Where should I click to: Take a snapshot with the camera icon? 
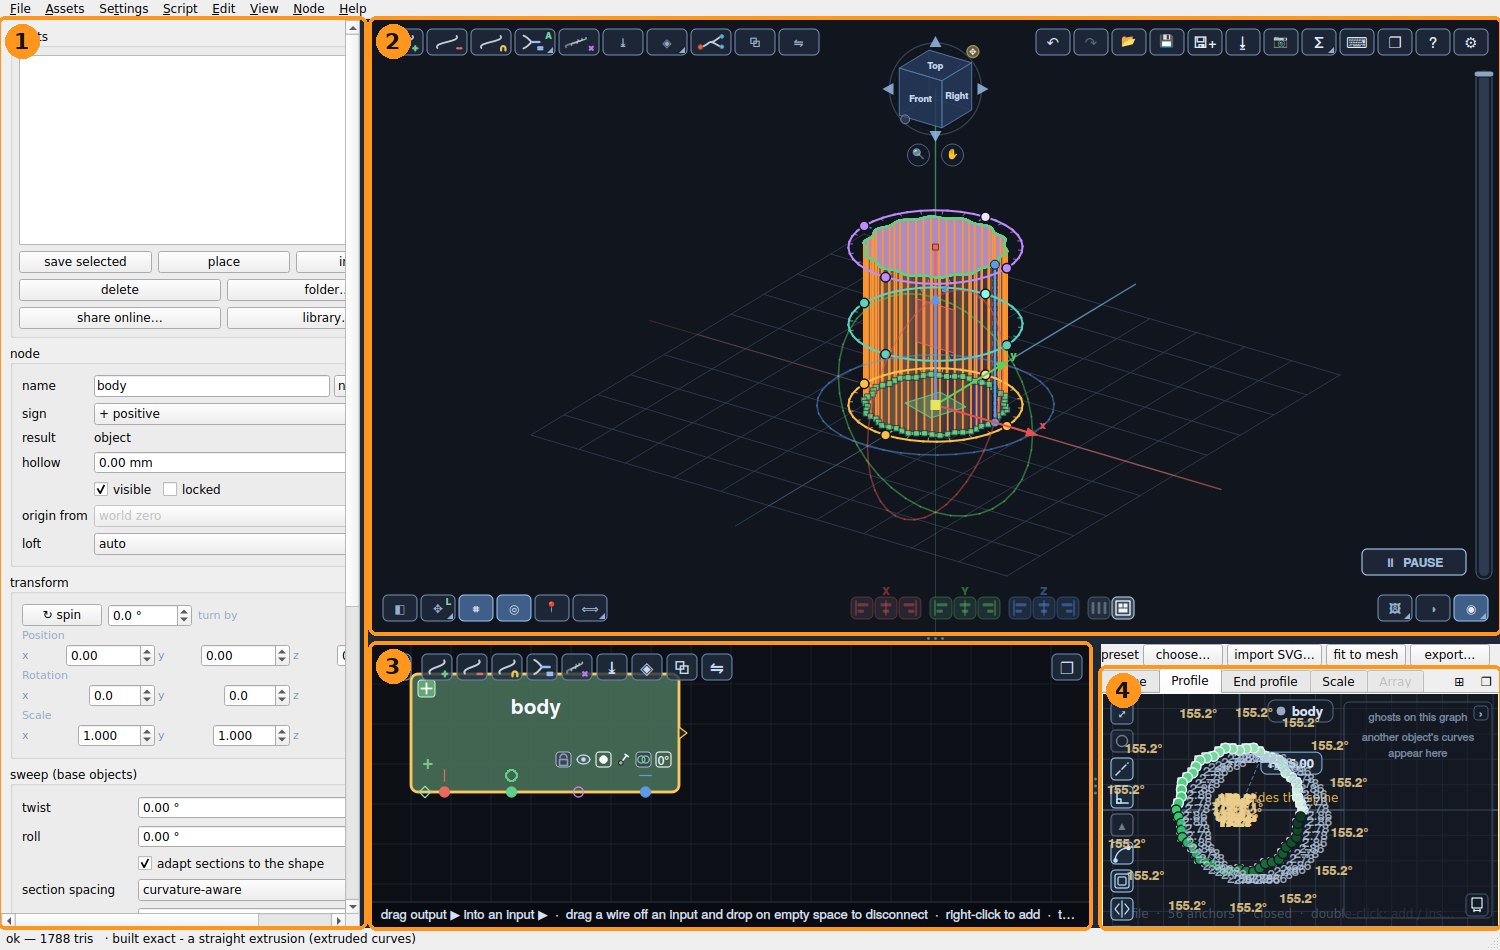(x=1281, y=42)
